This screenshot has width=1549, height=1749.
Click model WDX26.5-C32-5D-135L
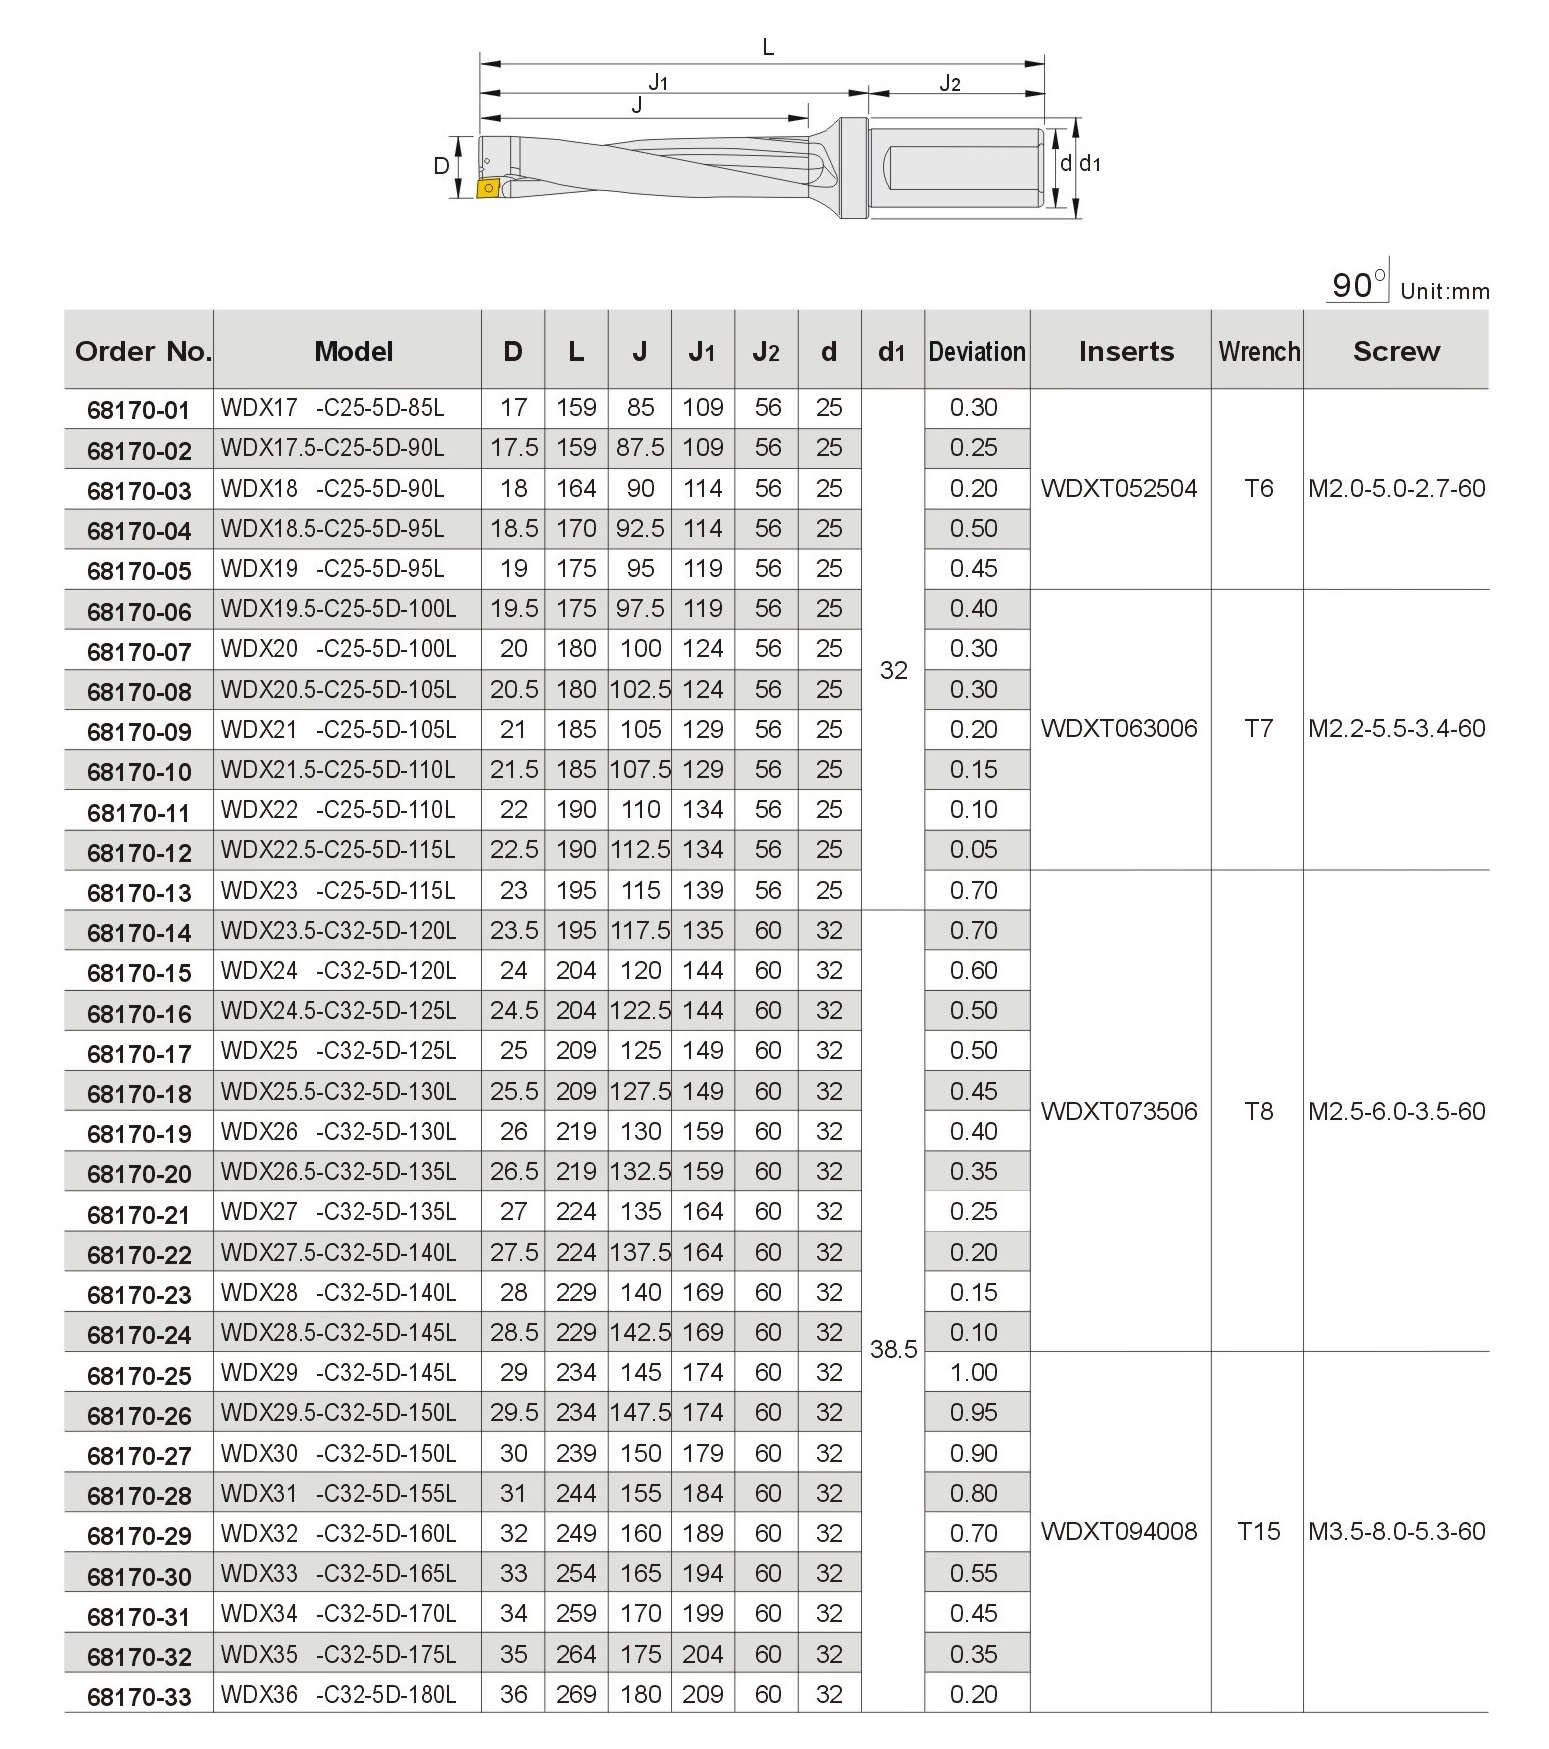[x=338, y=1171]
